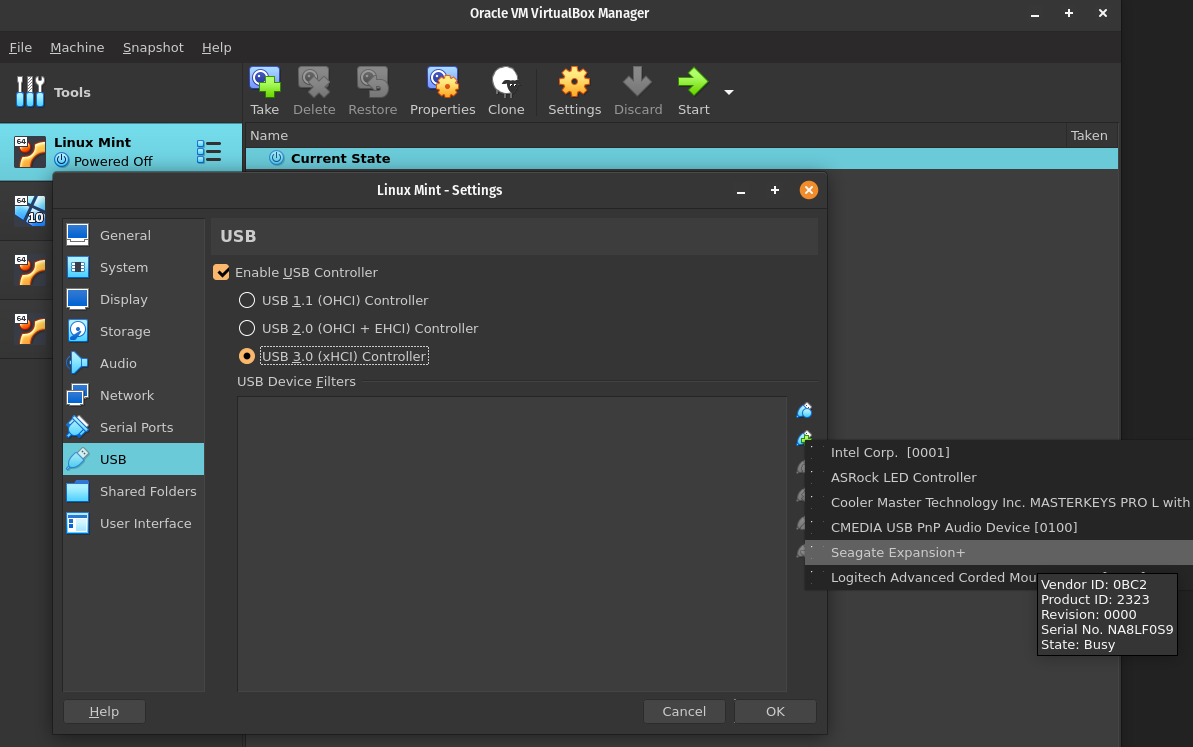Go to General settings category

point(133,235)
